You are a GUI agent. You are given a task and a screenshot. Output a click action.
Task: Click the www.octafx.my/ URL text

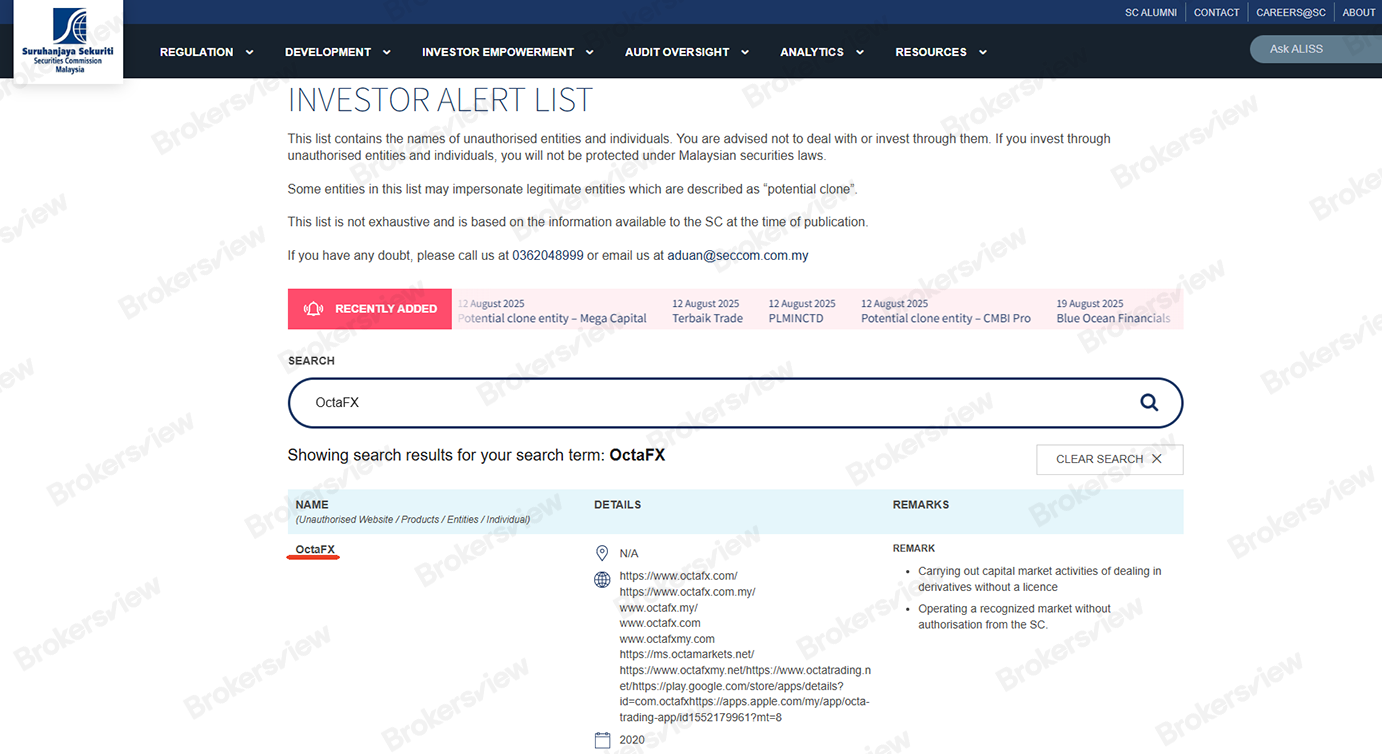(x=658, y=608)
